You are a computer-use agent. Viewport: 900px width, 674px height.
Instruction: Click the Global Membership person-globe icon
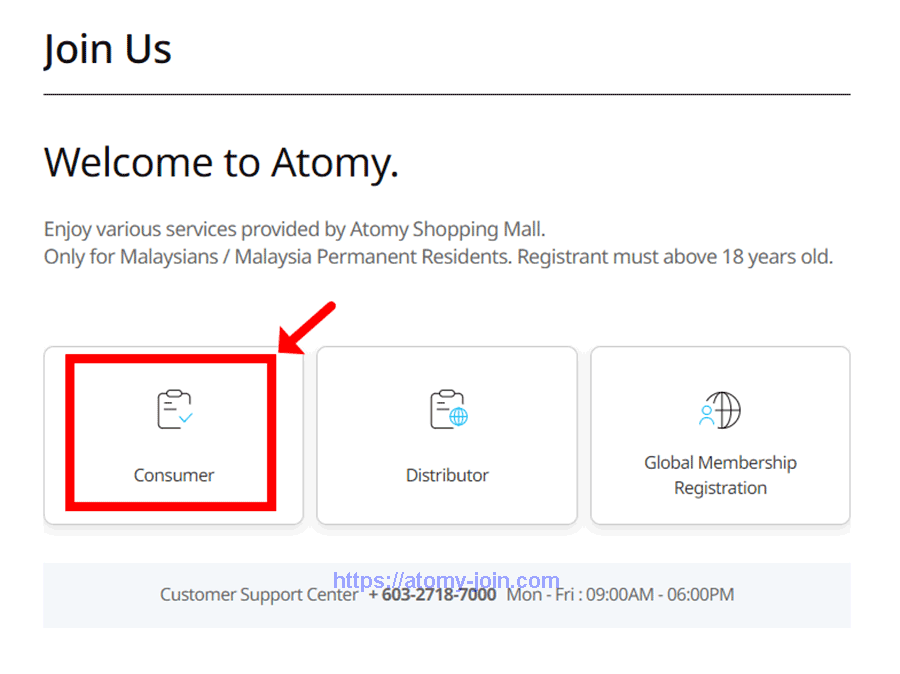[720, 409]
